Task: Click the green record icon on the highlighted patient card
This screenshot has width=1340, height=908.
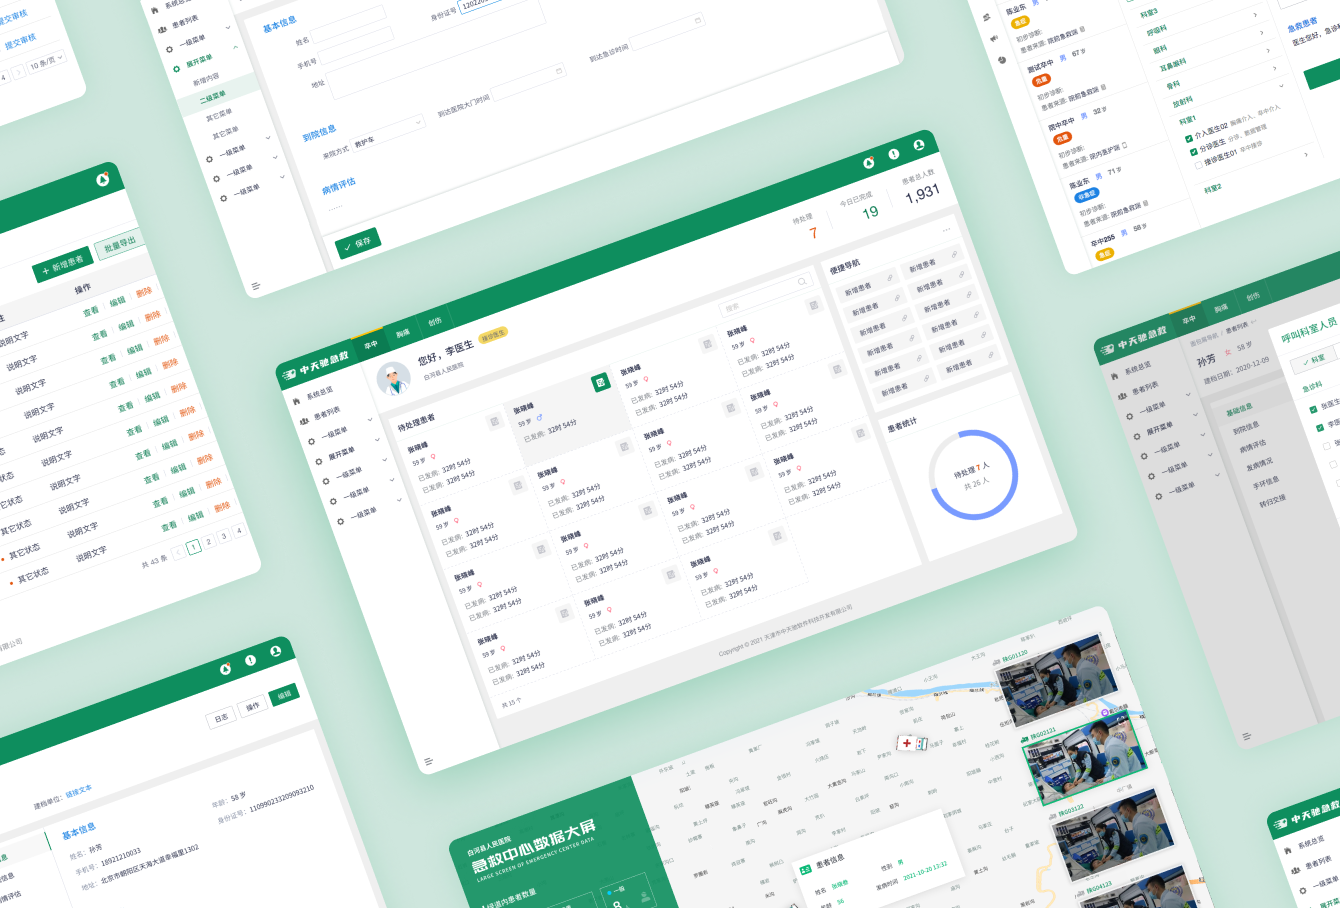Action: pos(600,382)
